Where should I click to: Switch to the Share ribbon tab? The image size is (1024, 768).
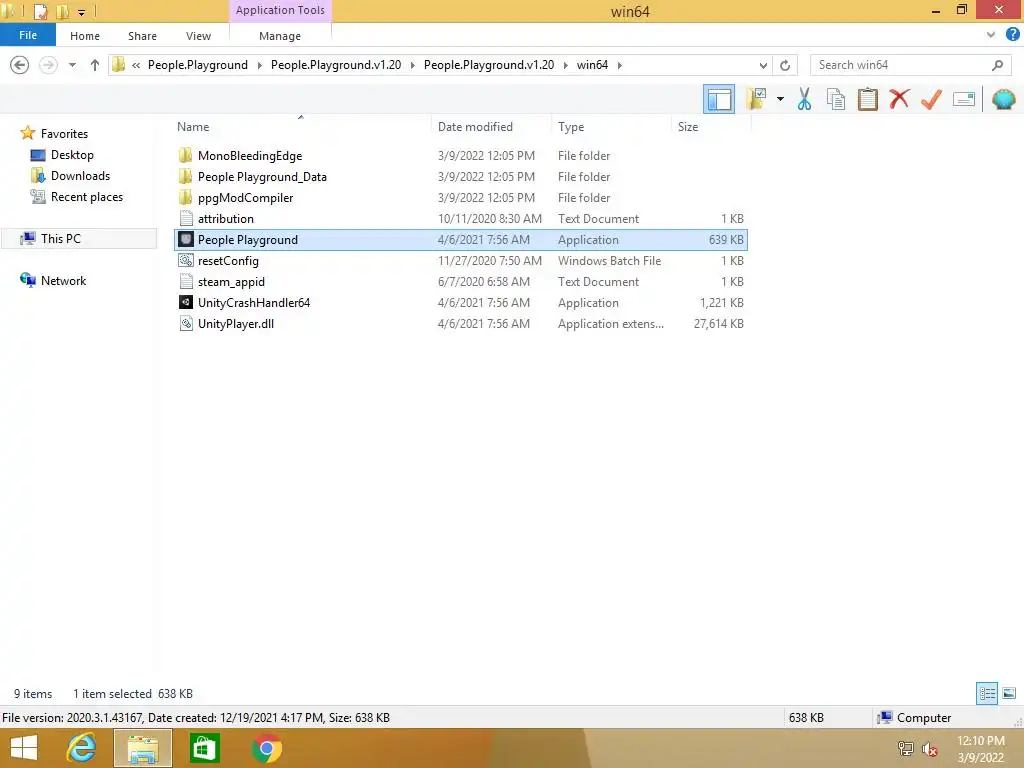click(142, 36)
